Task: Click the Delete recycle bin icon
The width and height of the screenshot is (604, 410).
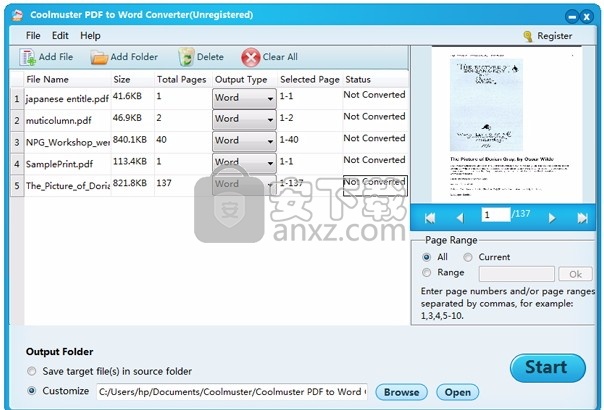Action: pos(186,57)
